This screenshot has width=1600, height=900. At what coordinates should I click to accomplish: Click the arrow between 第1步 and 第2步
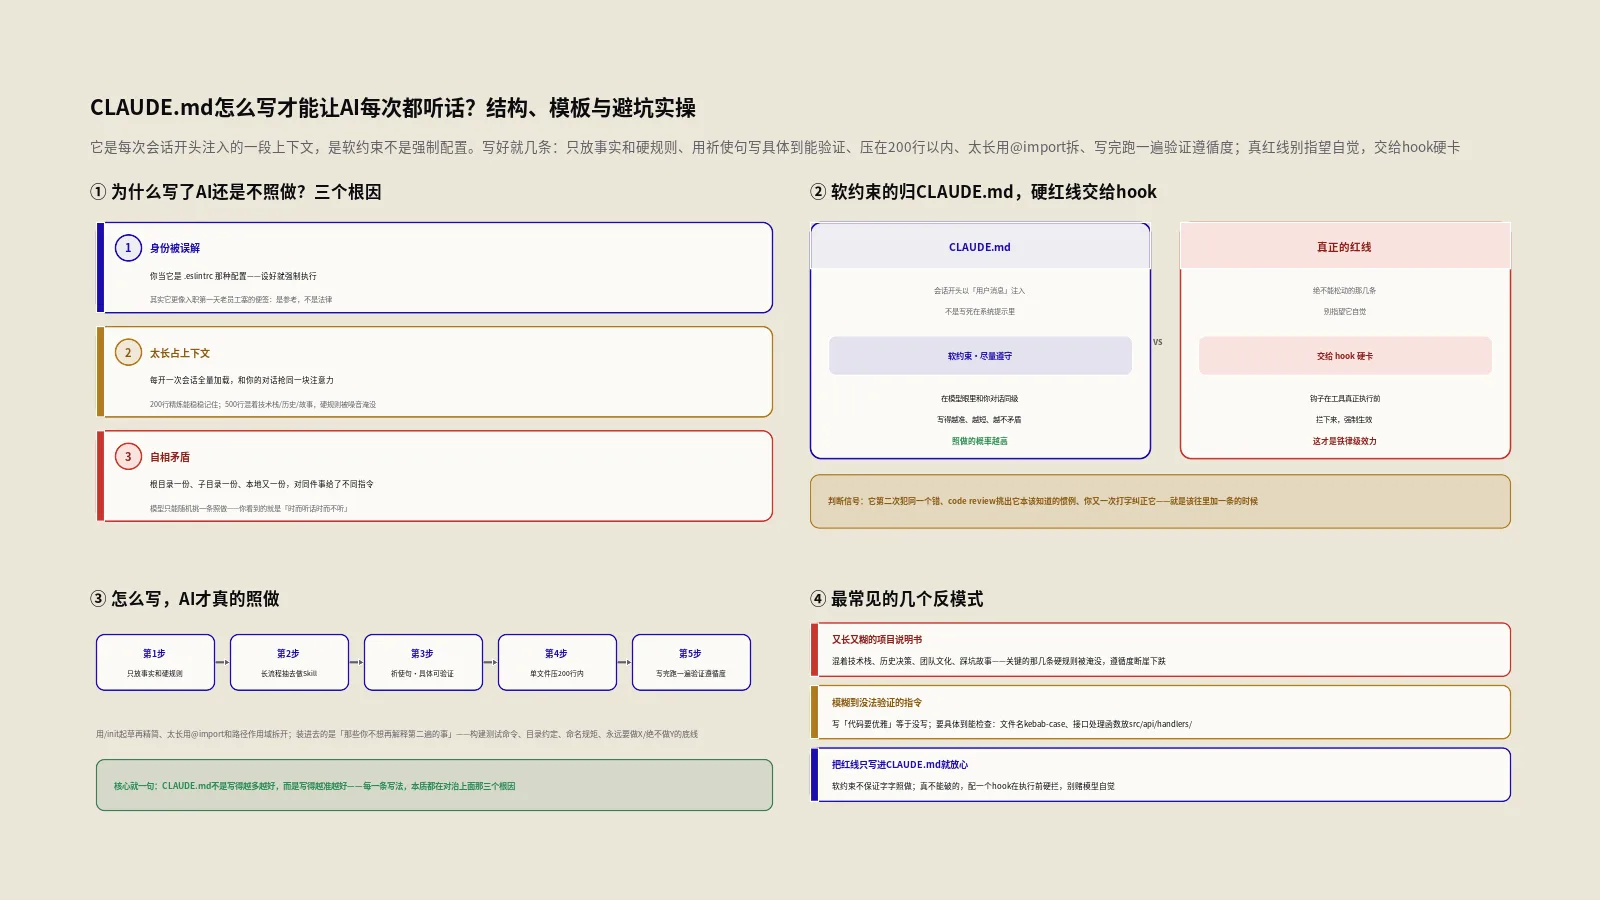coord(223,662)
